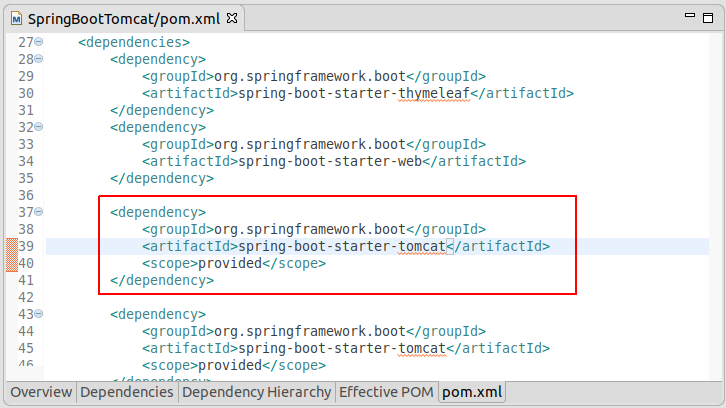Close the SpringBootTomcat/pom.xml editor tab
Image resolution: width=726 pixels, height=408 pixels.
(x=232, y=19)
